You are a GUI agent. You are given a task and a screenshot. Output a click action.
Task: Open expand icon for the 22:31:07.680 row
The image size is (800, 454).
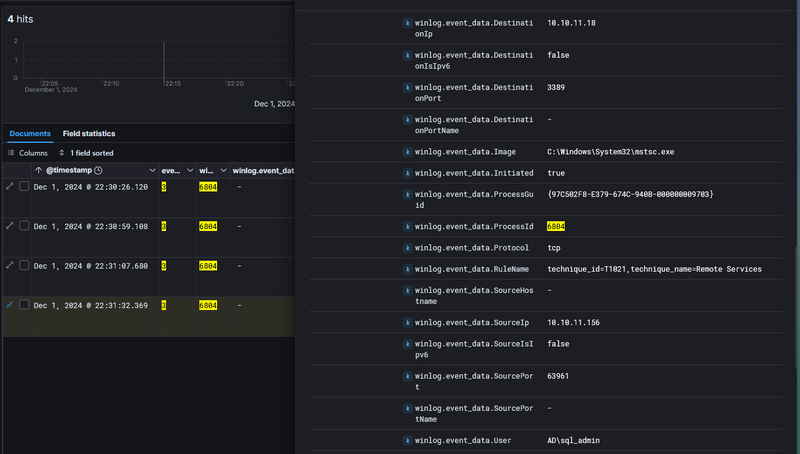click(x=10, y=265)
